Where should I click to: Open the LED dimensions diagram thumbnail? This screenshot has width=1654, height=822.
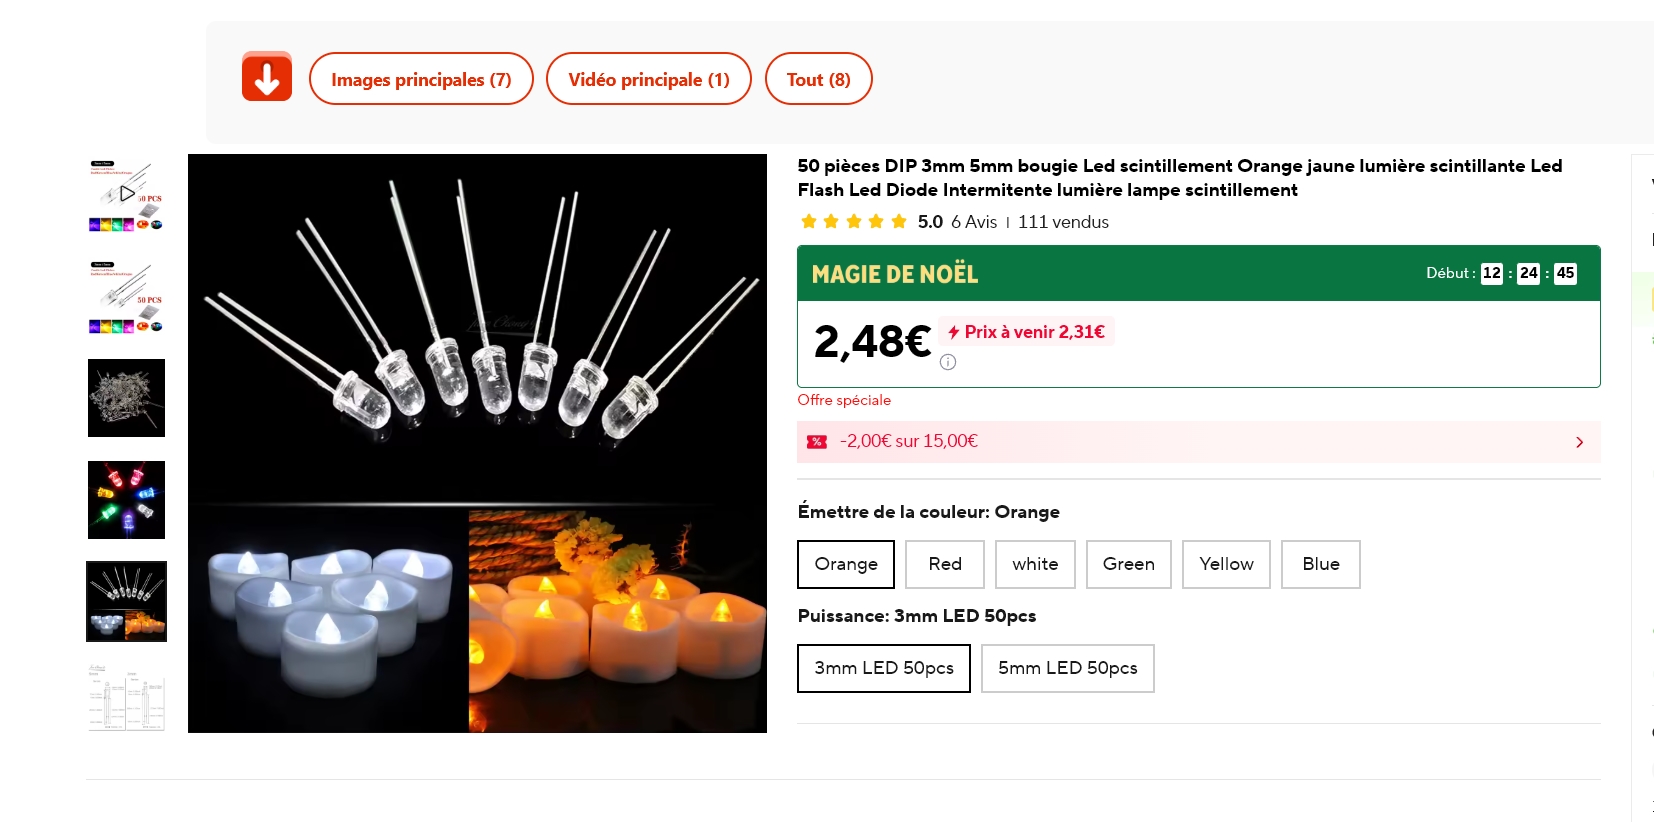(x=126, y=697)
